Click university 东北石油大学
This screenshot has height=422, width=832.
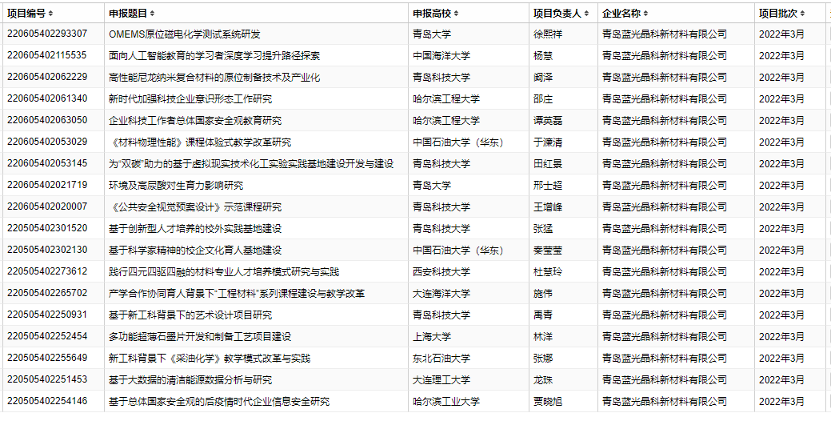441,358
